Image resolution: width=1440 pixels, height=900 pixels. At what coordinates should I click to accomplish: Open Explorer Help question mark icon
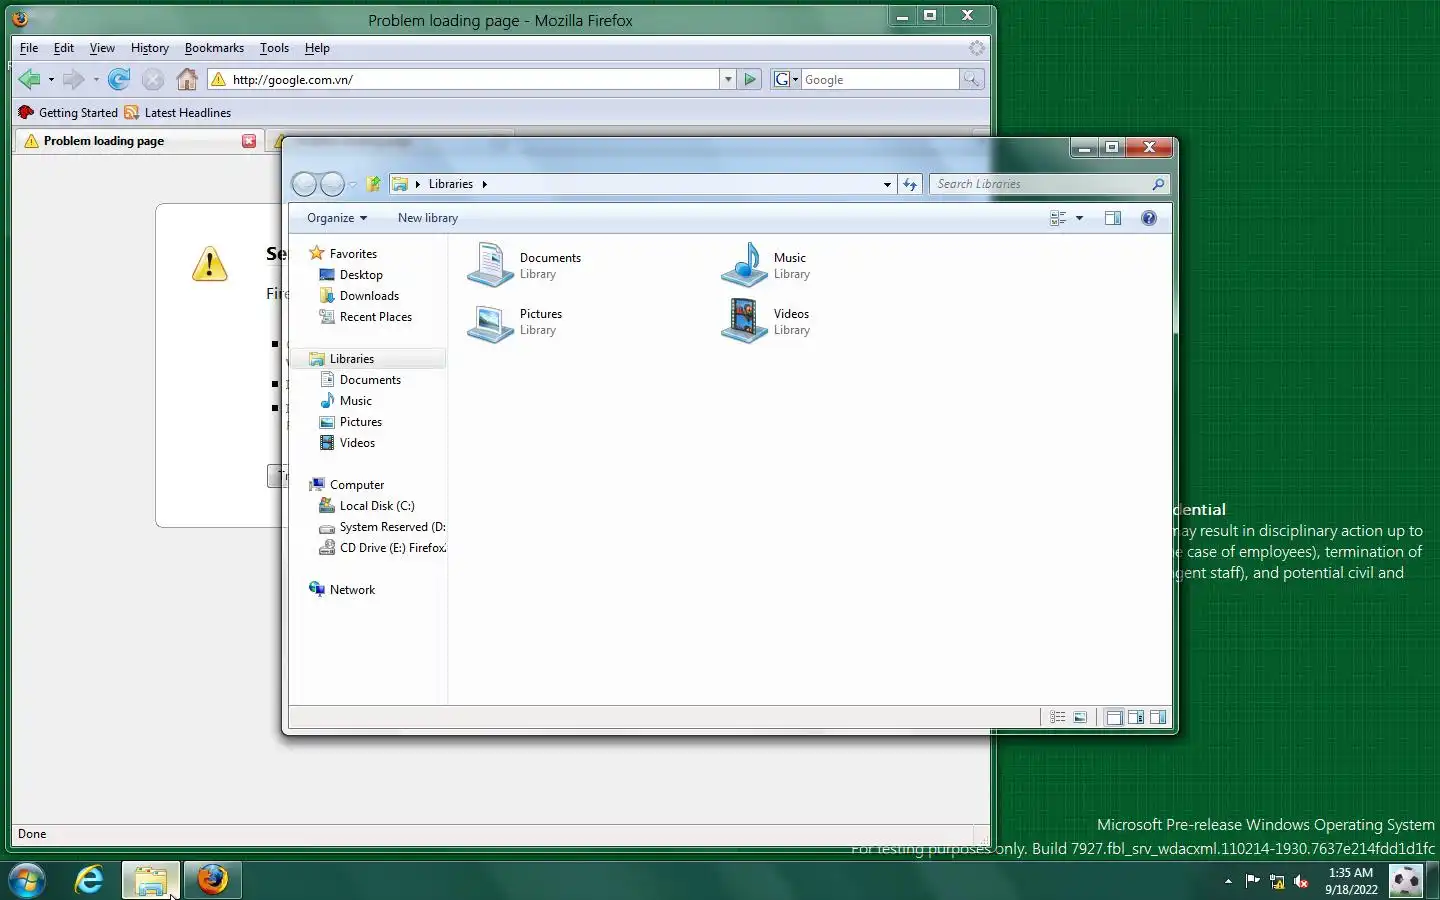coord(1149,218)
